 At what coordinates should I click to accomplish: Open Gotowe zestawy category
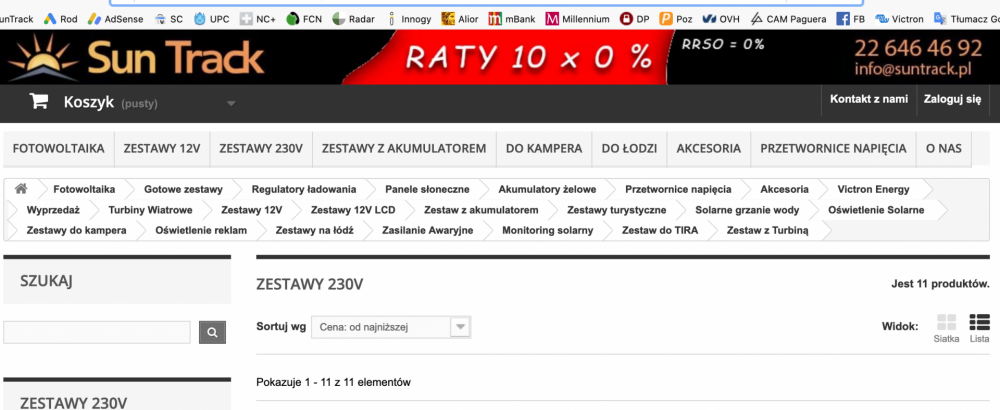183,189
